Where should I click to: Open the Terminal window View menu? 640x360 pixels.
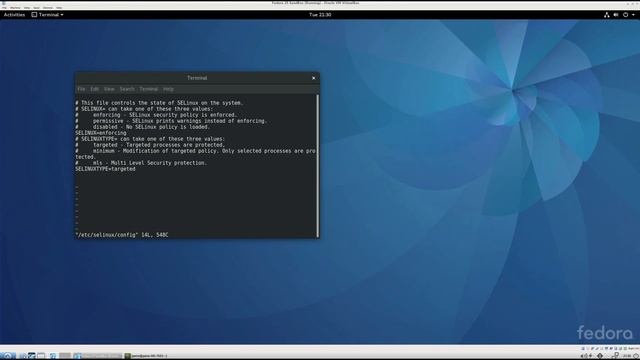coord(109,89)
